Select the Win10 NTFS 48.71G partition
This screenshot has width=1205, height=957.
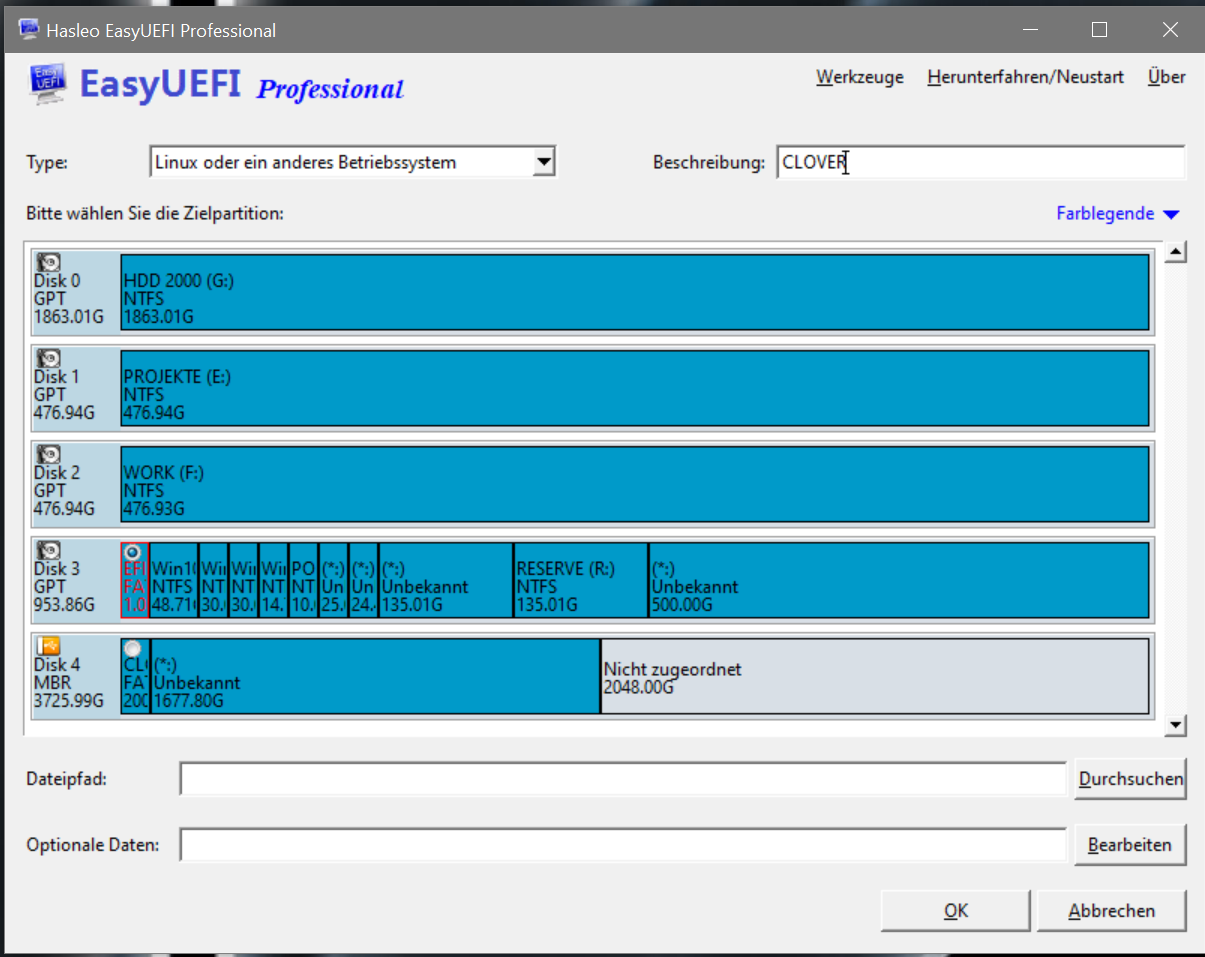point(174,580)
